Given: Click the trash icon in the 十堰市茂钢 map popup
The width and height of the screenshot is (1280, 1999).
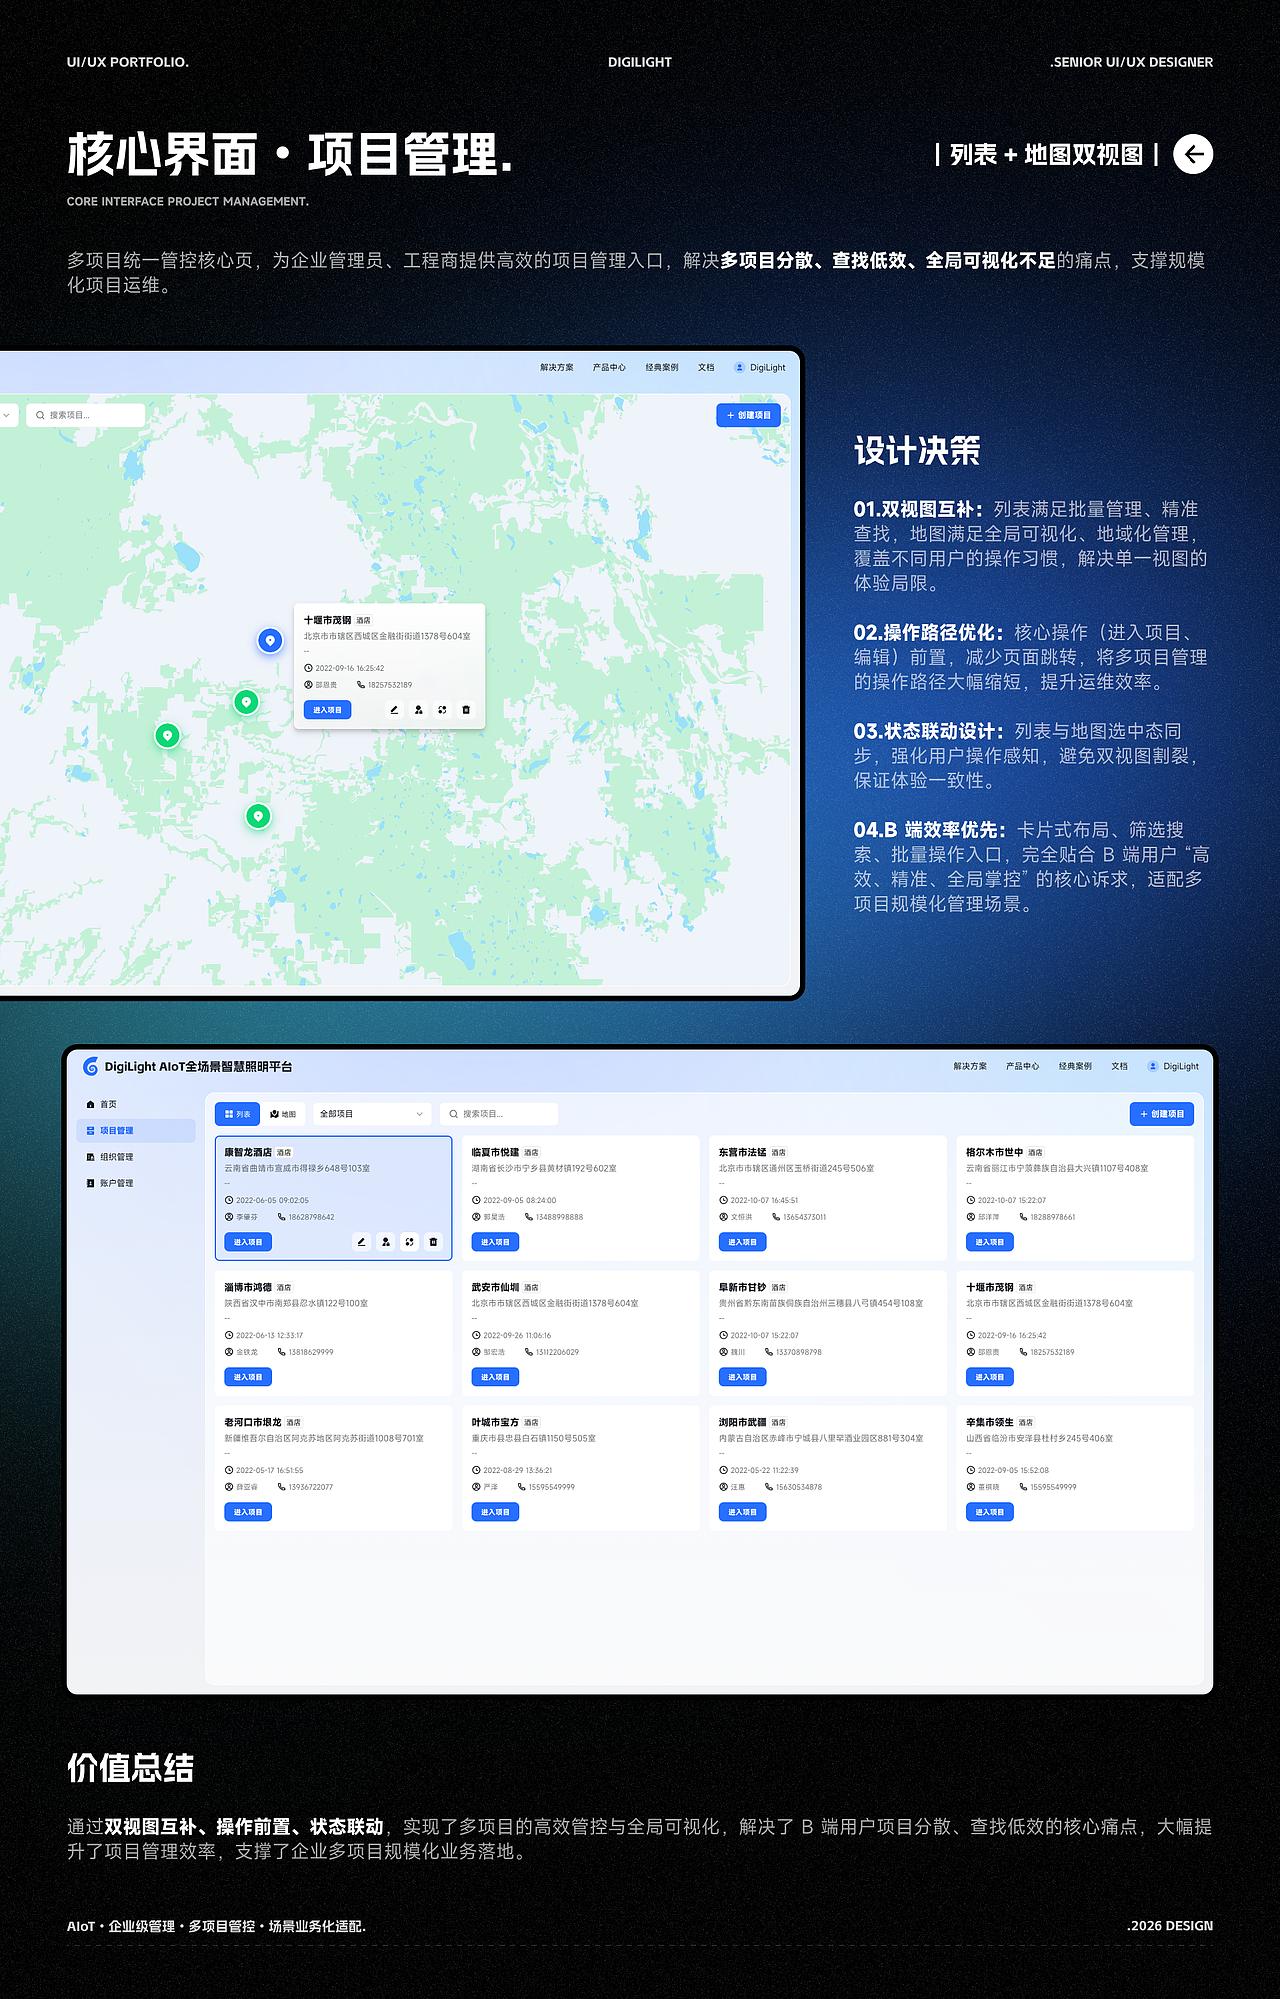Looking at the screenshot, I should pos(466,710).
